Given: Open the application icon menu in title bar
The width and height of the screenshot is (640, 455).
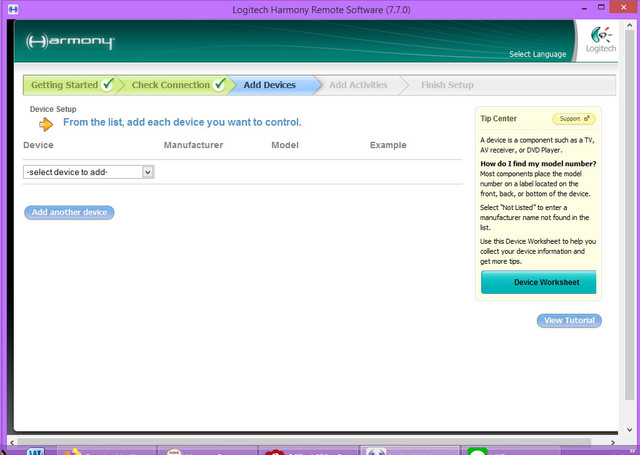Looking at the screenshot, I should [13, 9].
